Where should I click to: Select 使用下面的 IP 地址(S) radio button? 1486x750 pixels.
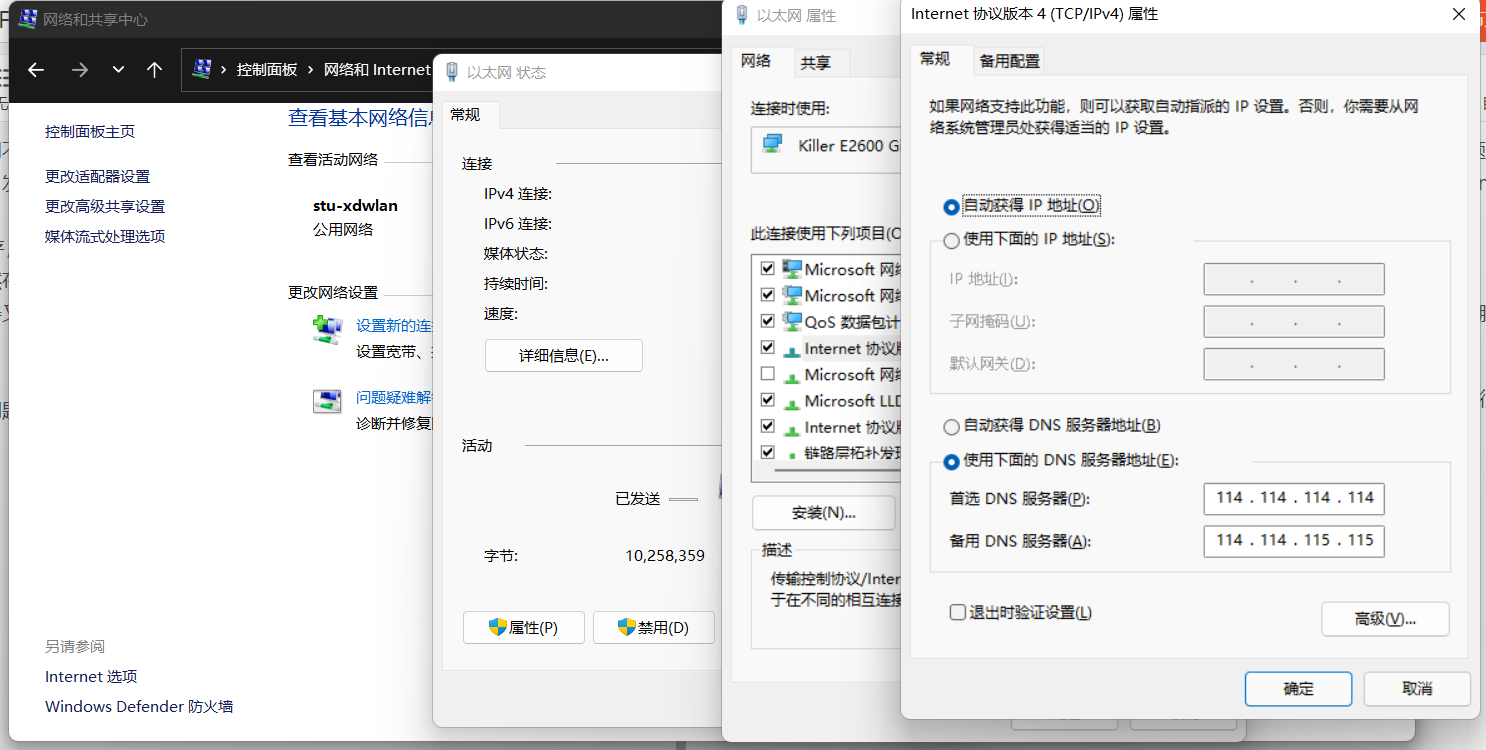click(952, 240)
